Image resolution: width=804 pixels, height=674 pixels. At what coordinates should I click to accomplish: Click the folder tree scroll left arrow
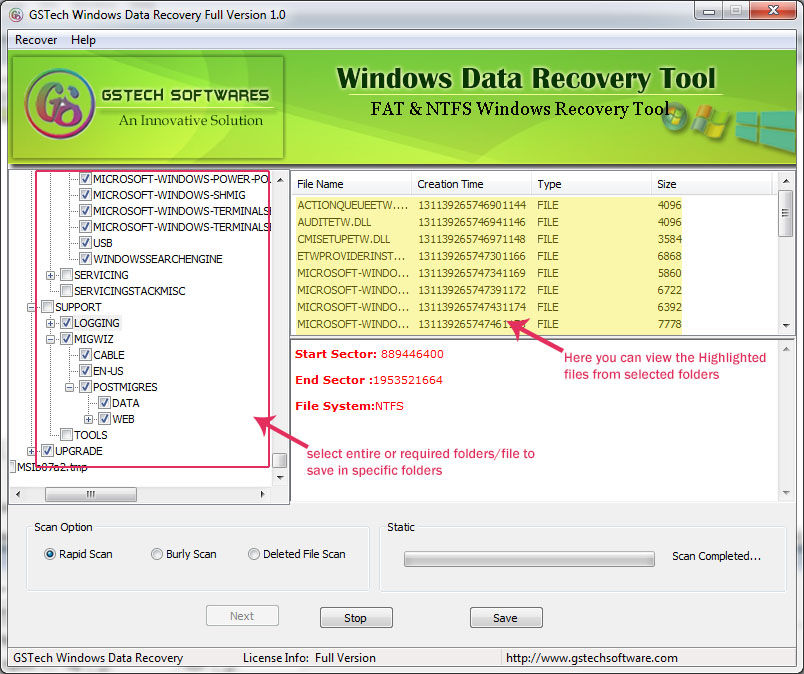tap(18, 494)
